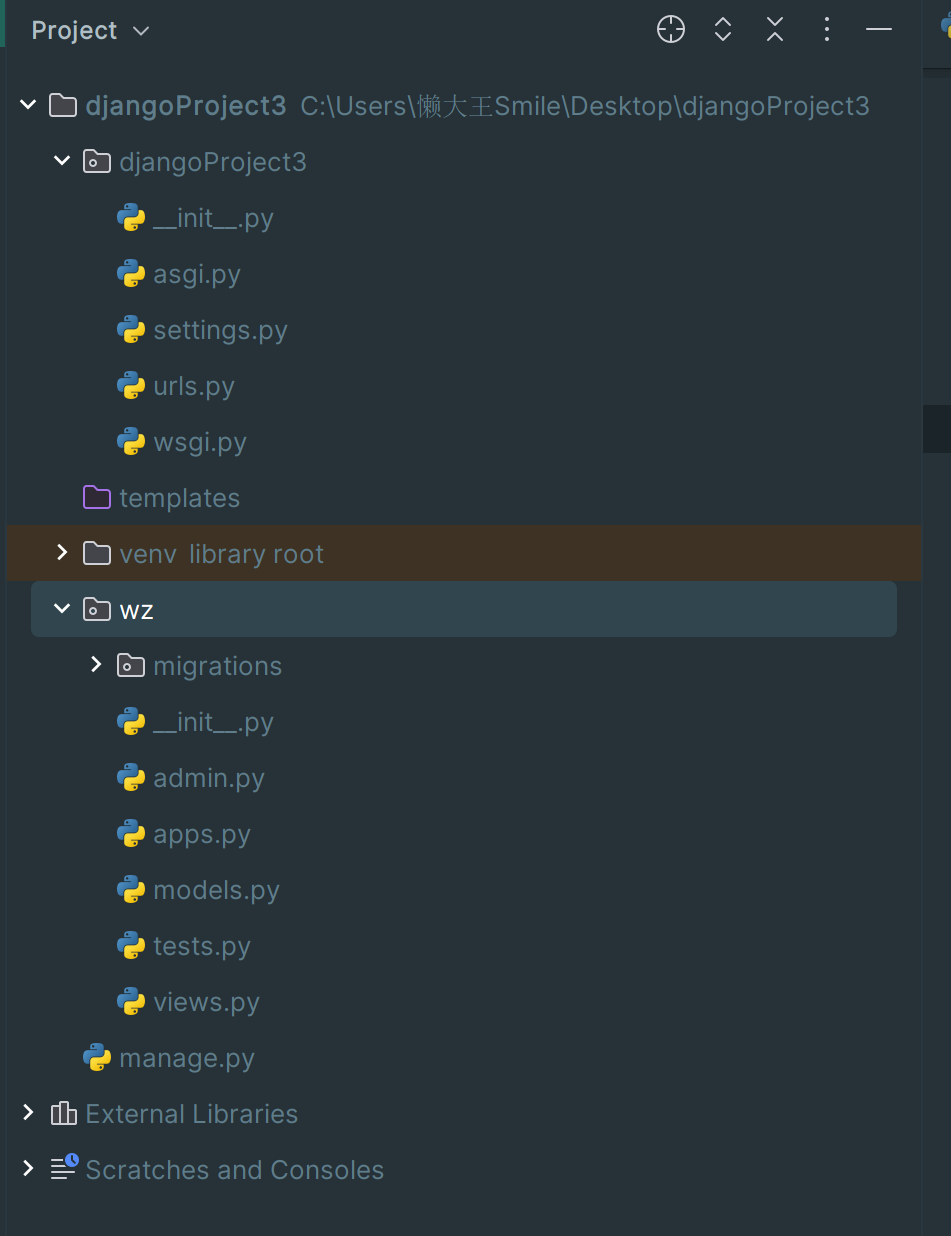Expand the venv library root folder
The width and height of the screenshot is (951, 1236).
click(x=62, y=553)
